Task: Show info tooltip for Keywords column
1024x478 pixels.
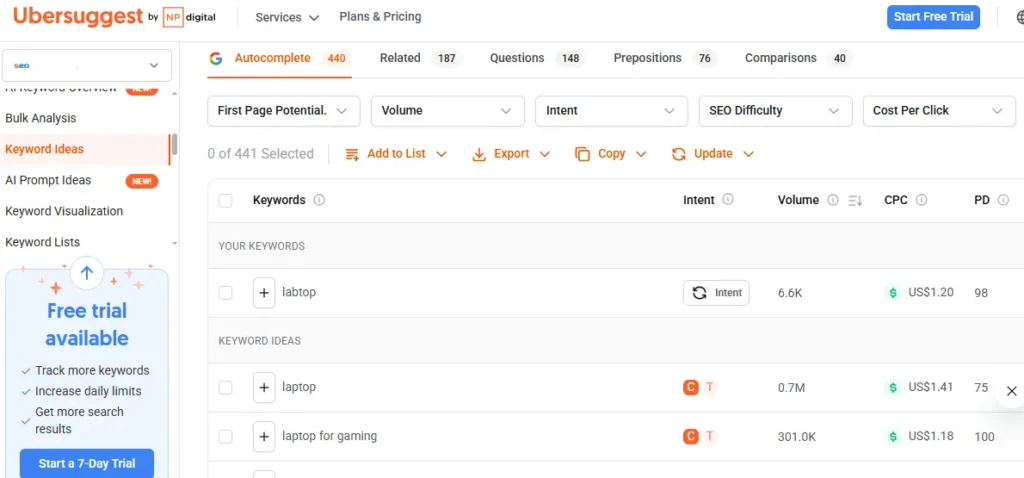Action: coord(319,200)
